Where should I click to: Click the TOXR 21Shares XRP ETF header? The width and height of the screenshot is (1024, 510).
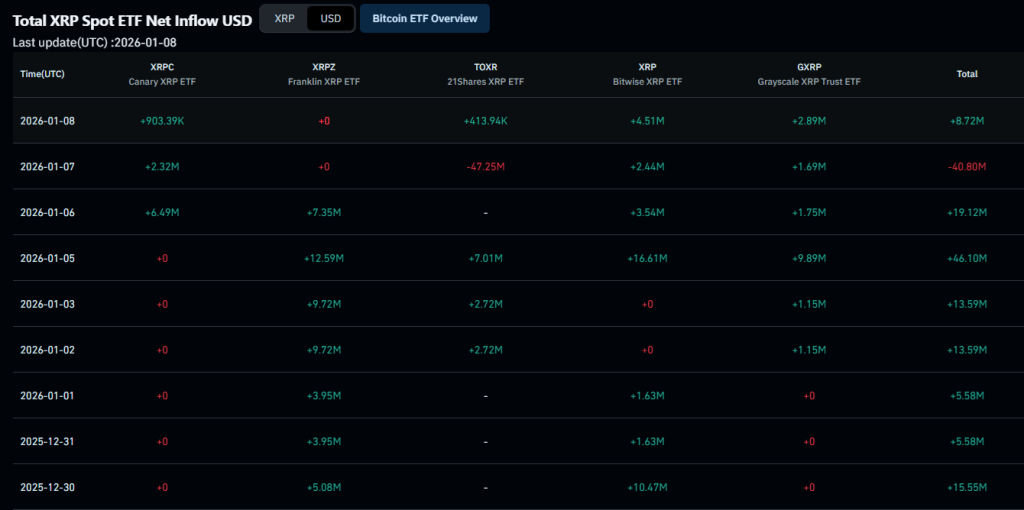coord(485,74)
